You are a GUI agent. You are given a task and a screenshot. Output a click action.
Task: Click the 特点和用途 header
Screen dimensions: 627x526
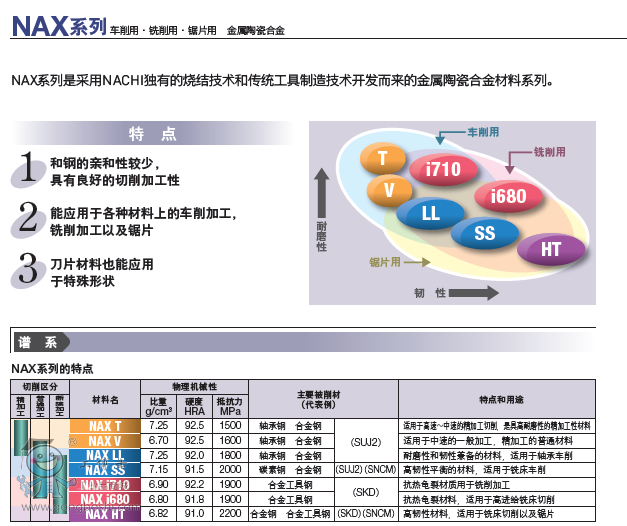(497, 400)
